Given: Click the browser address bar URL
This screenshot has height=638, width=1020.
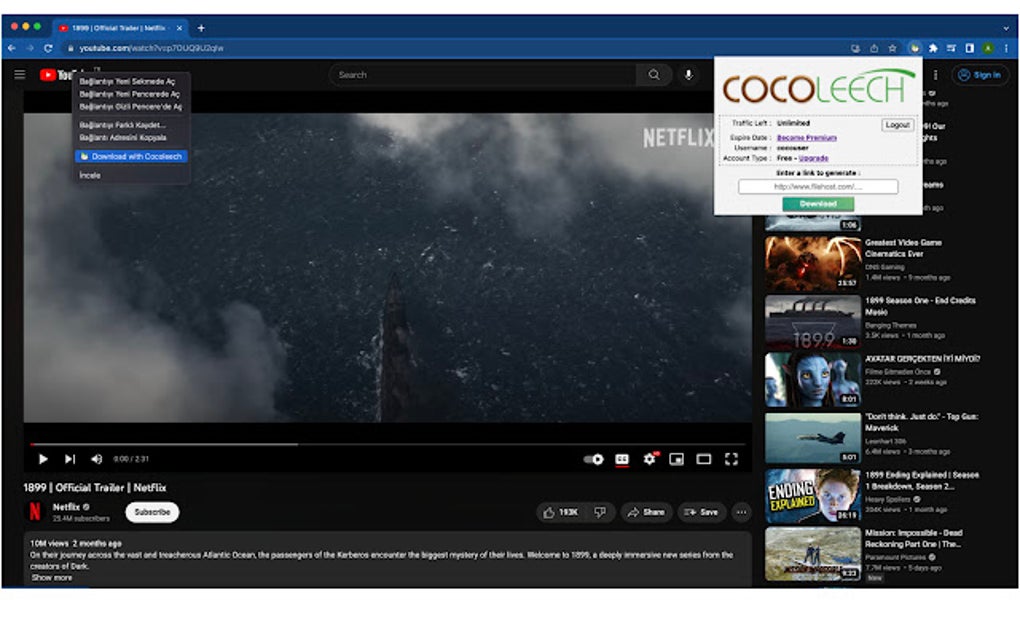Looking at the screenshot, I should 151,48.
